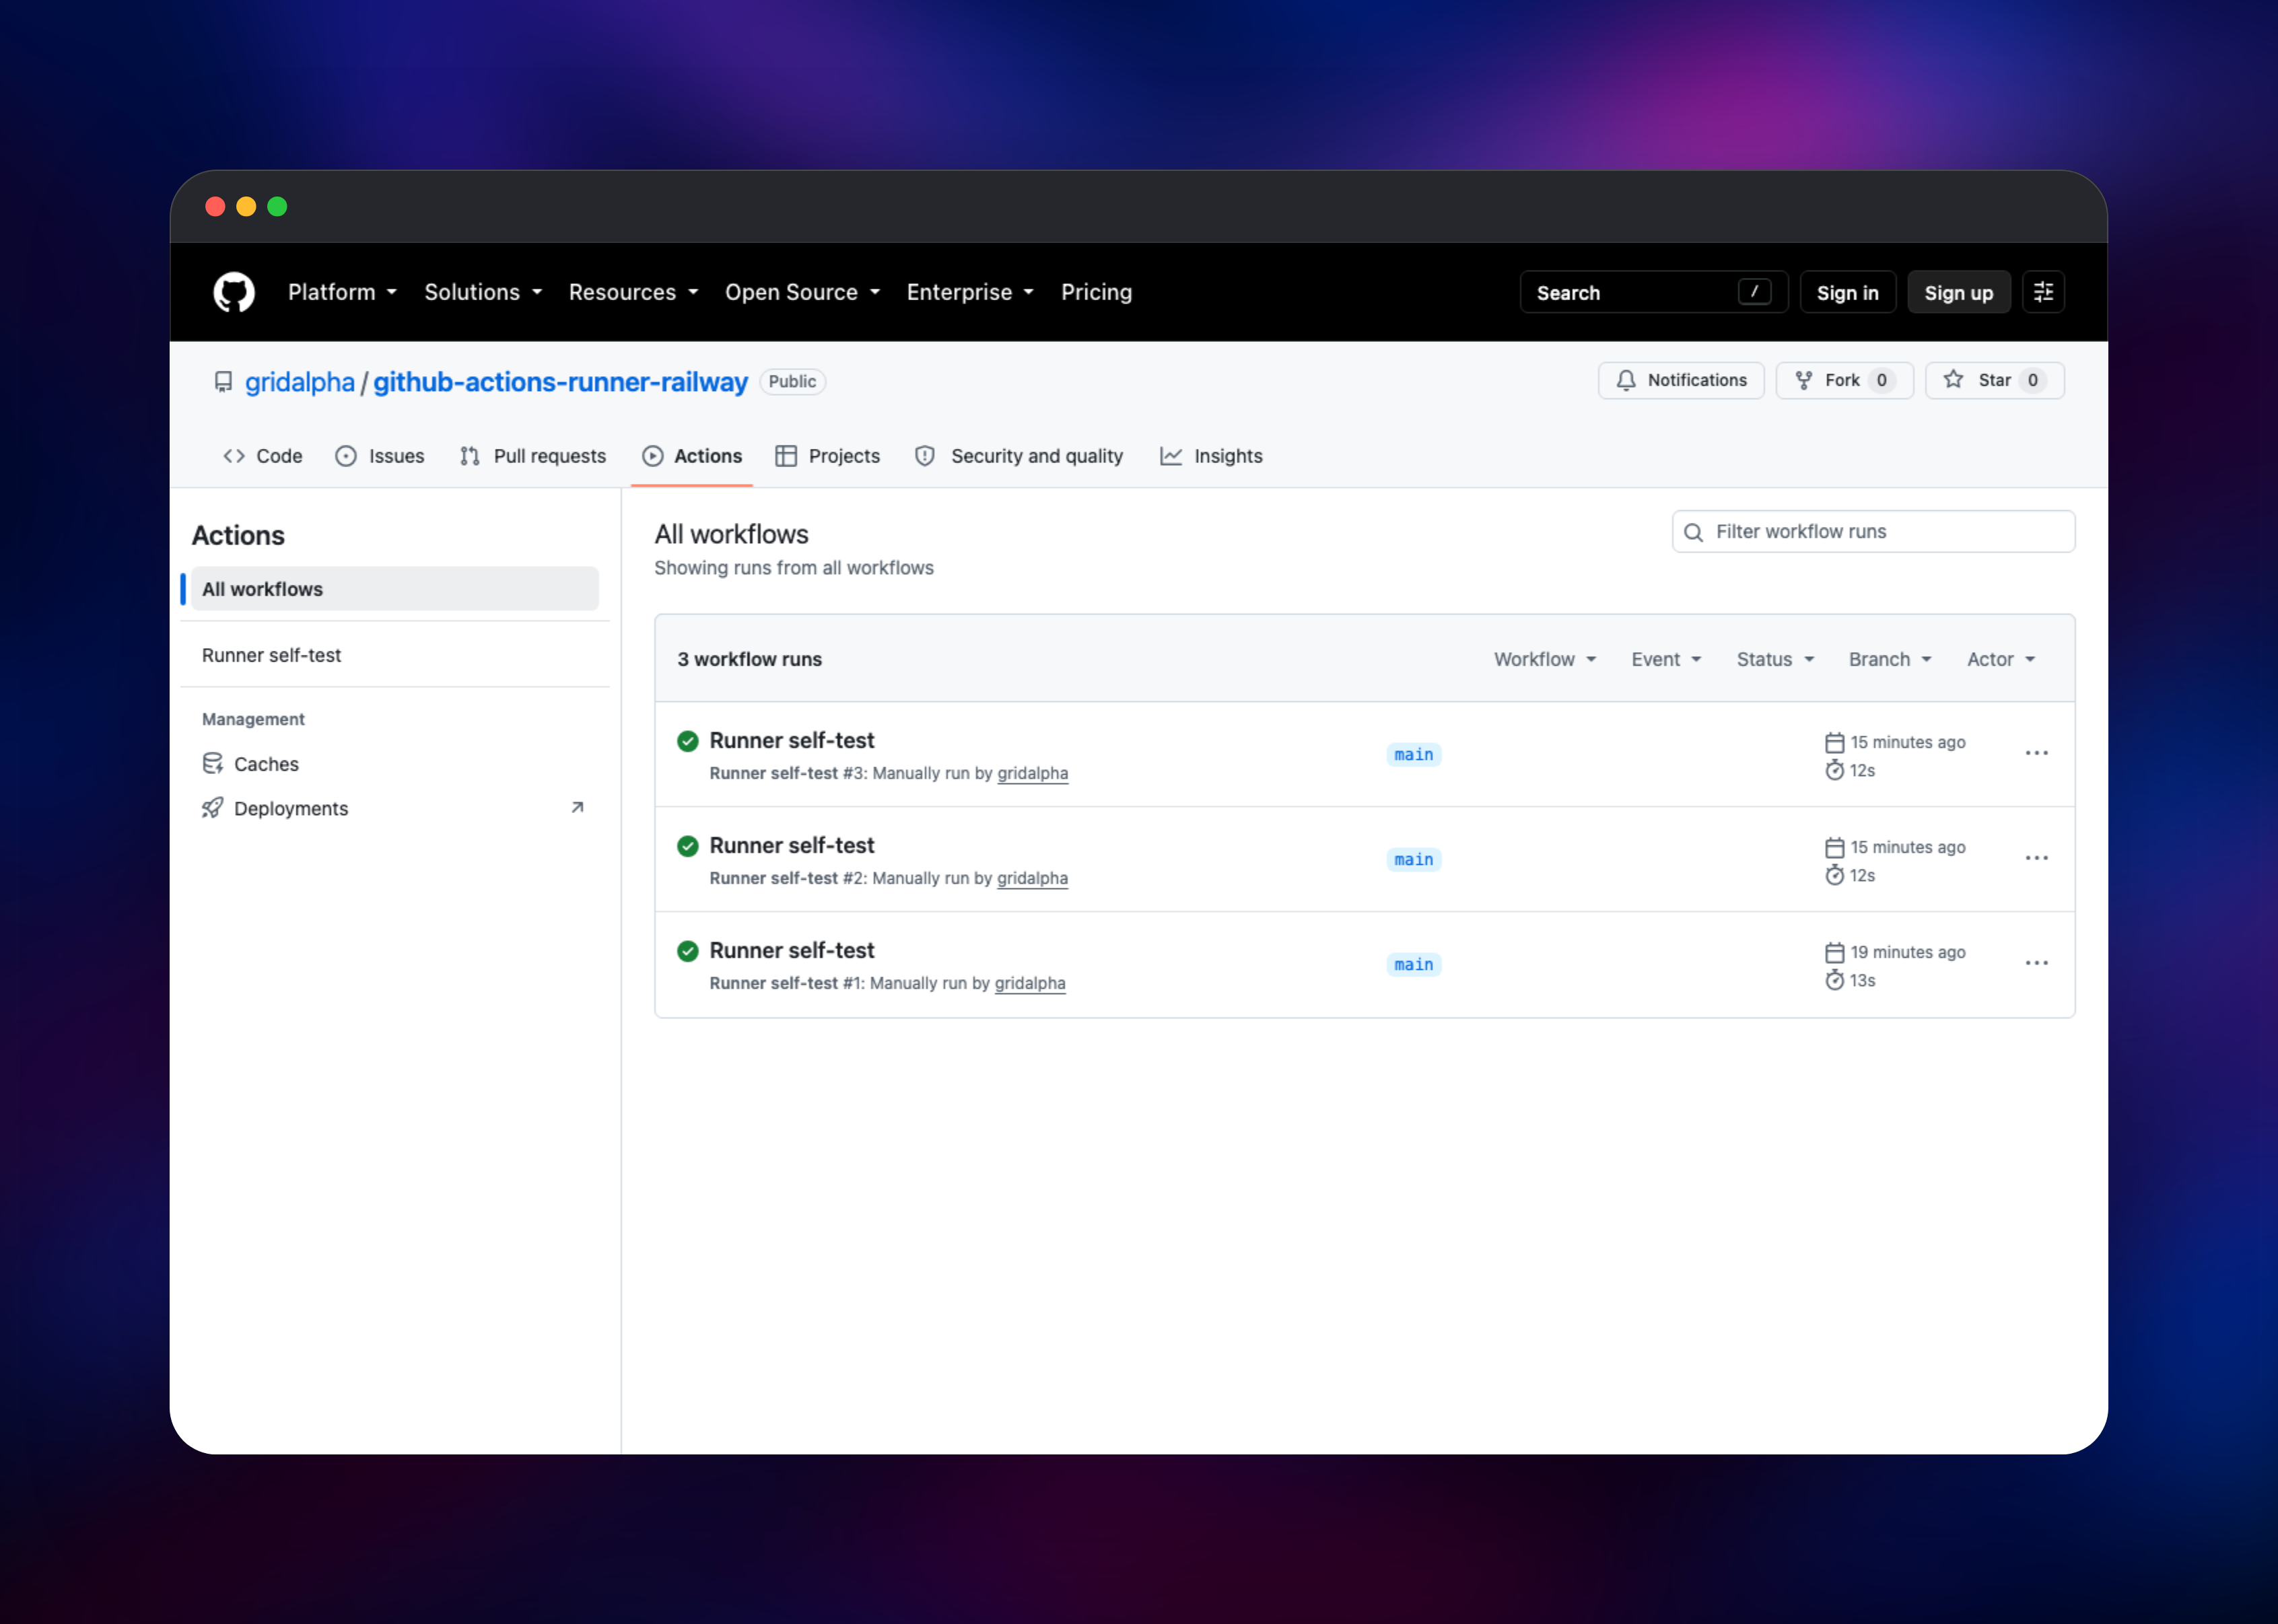This screenshot has width=2278, height=1624.
Task: Expand the Platform menu
Action: pyautogui.click(x=343, y=292)
